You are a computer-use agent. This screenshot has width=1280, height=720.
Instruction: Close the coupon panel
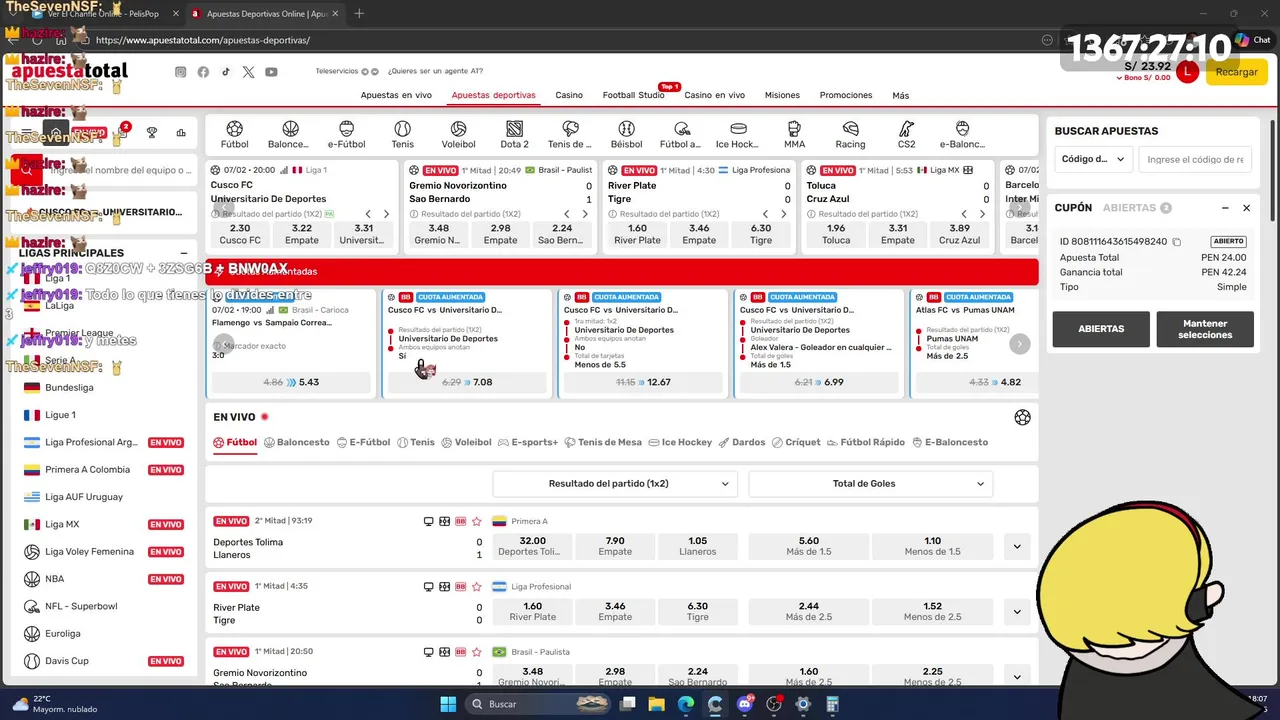pos(1246,208)
